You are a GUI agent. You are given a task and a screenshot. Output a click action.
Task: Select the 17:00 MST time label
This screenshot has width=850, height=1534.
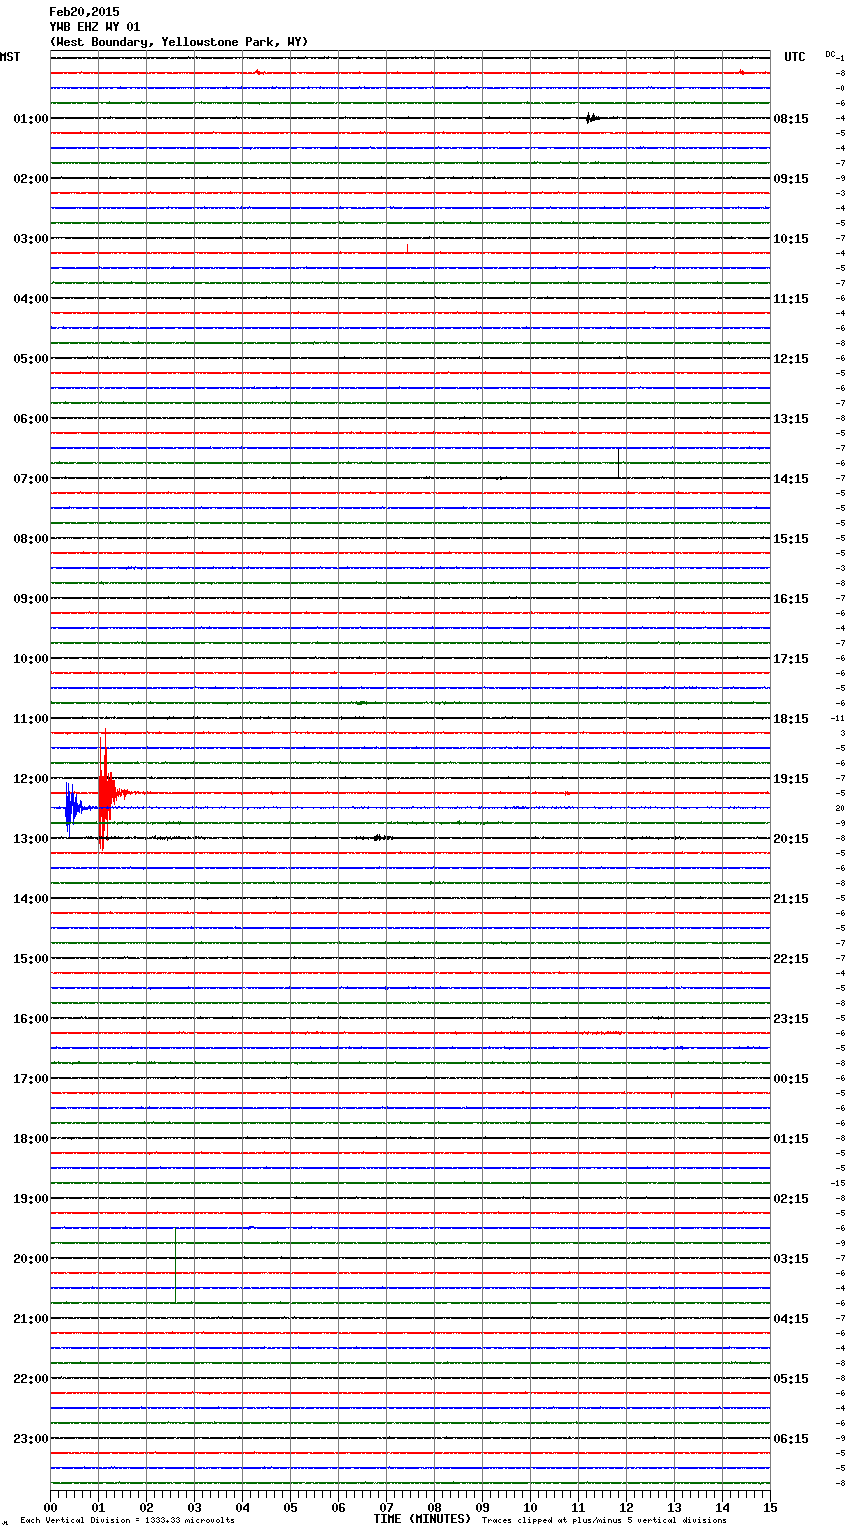tap(30, 1079)
